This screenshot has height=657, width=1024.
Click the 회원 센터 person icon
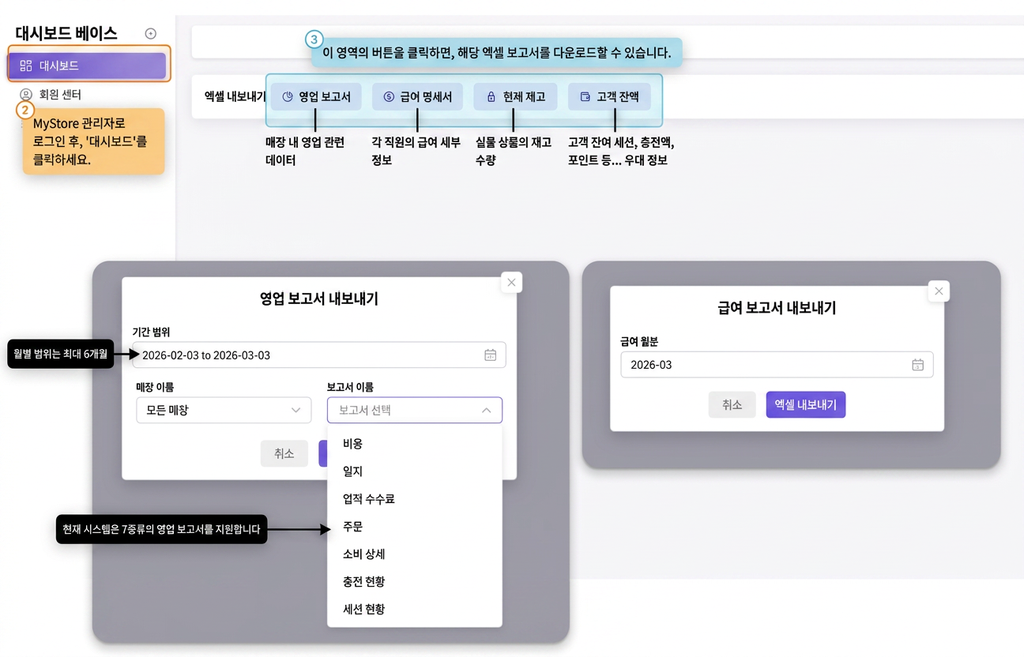click(x=26, y=94)
